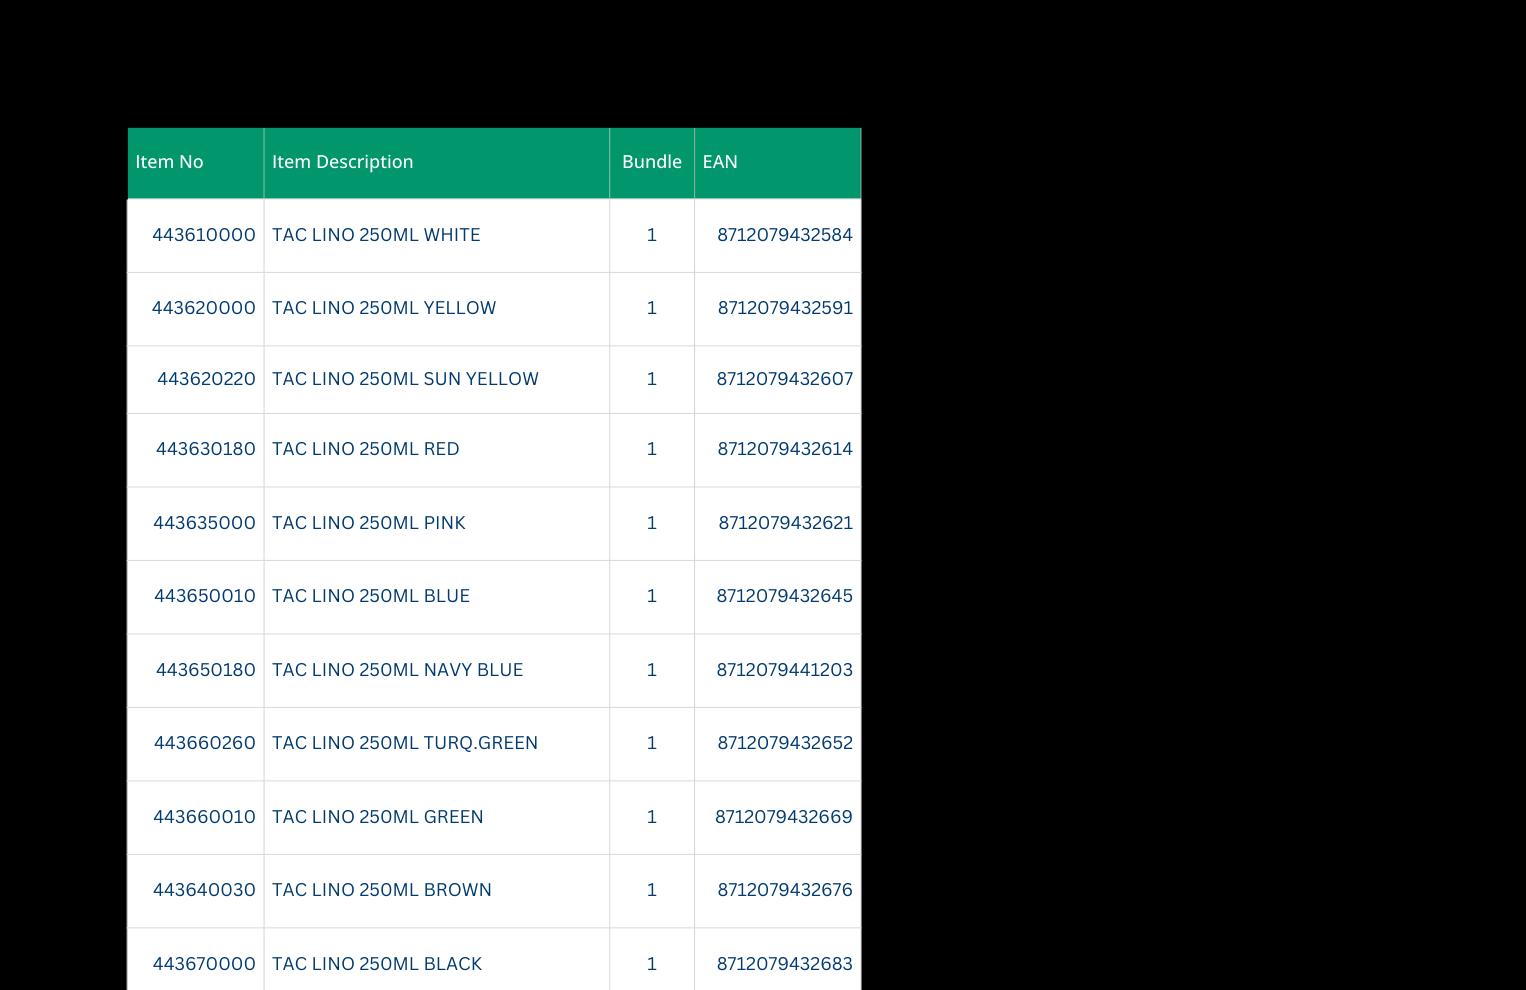Select TAC LINO 250ML PINK description

click(x=369, y=523)
